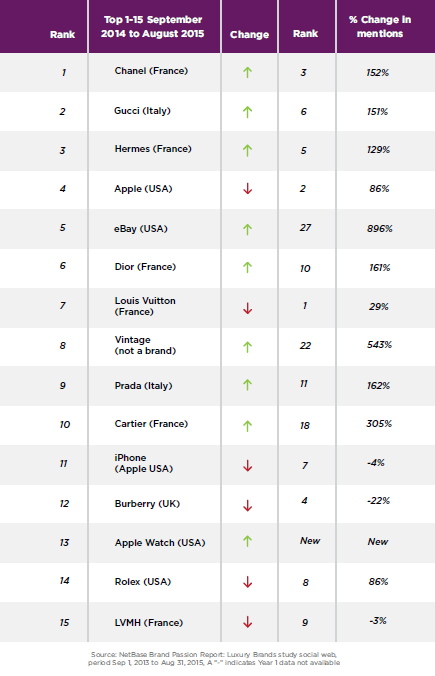The width and height of the screenshot is (435, 676).
Task: Click the '% Change in mentions' column header
Action: pos(380,26)
